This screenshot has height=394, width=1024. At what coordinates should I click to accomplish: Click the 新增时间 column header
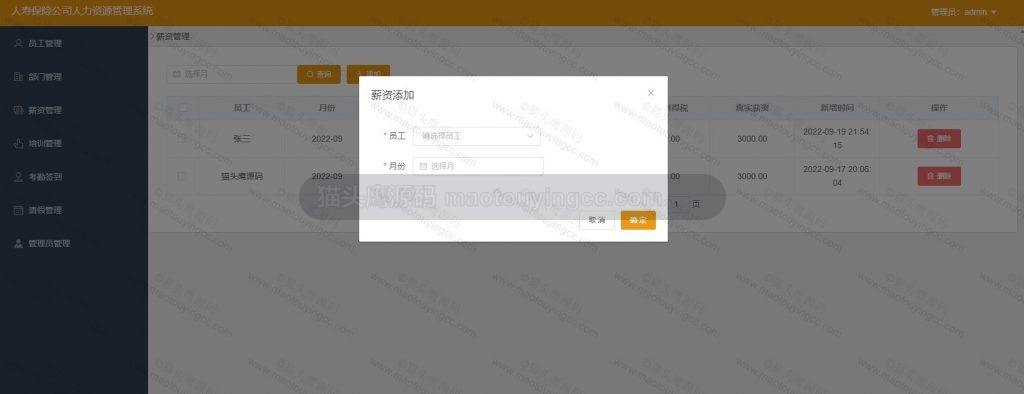click(837, 108)
